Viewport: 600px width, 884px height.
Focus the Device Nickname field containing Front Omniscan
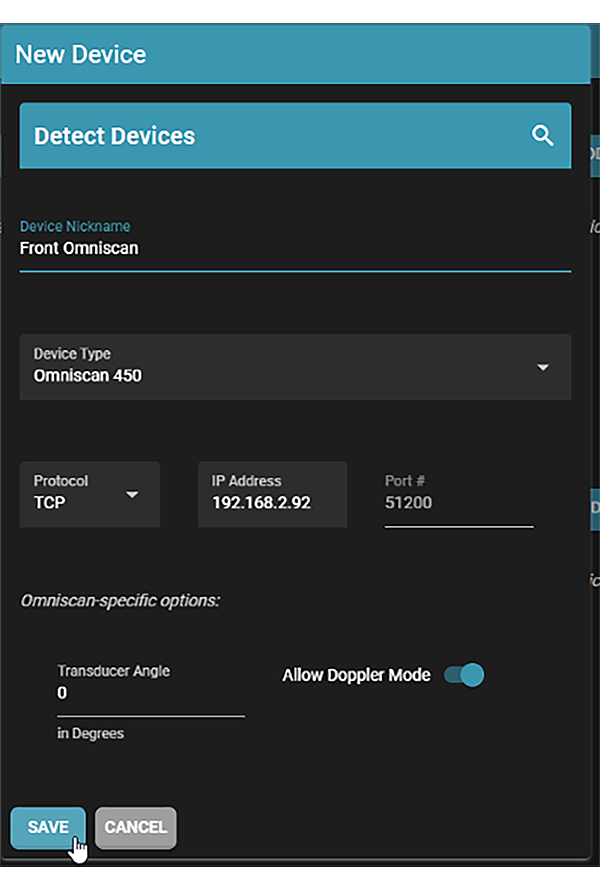point(295,247)
